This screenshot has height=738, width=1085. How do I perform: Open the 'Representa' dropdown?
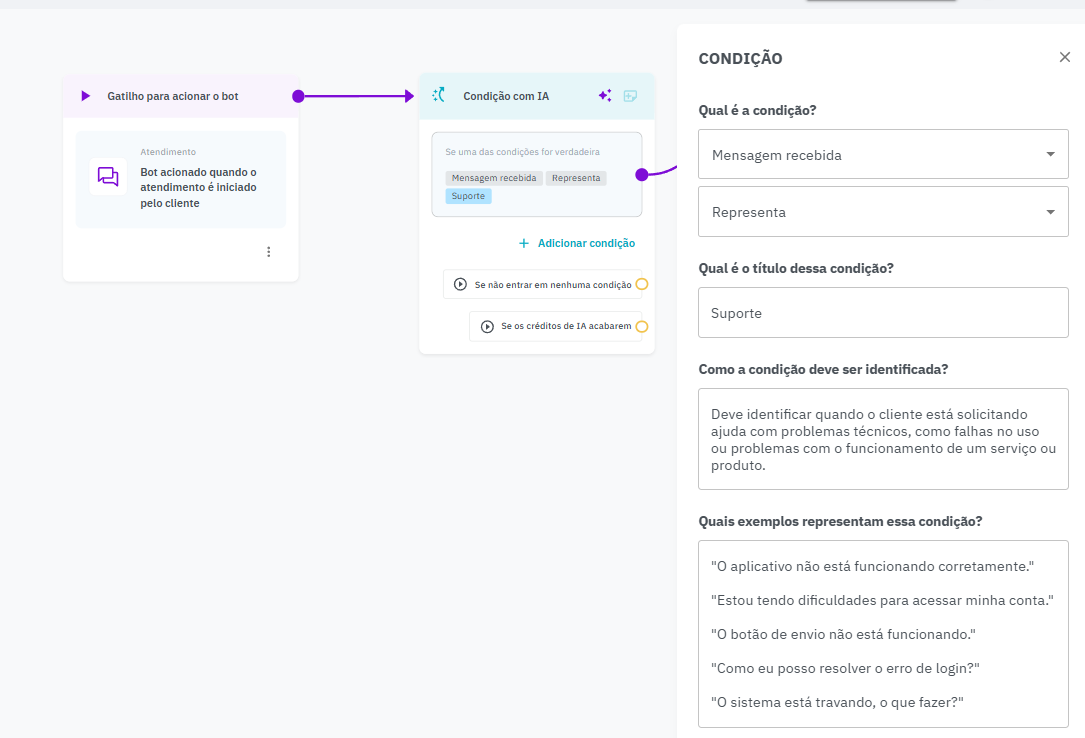point(883,212)
